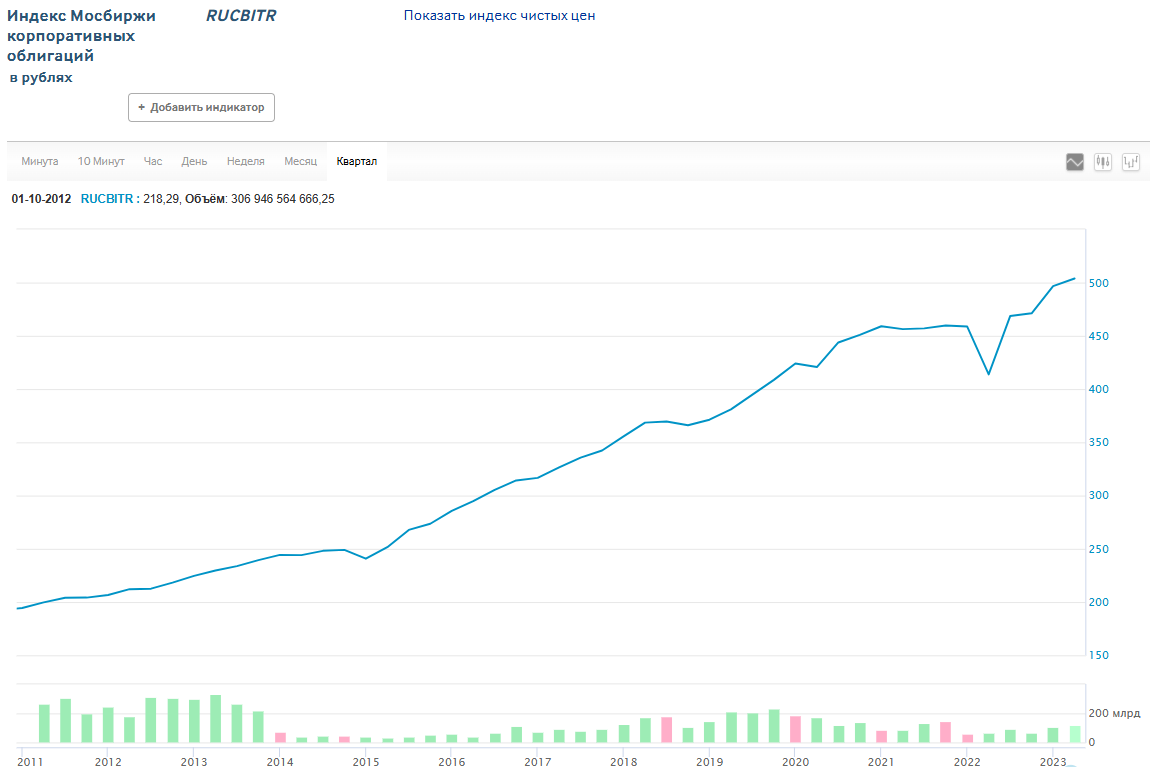The width and height of the screenshot is (1160, 767).
Task: Click the 'Добавить индикатор' button
Action: [x=201, y=107]
